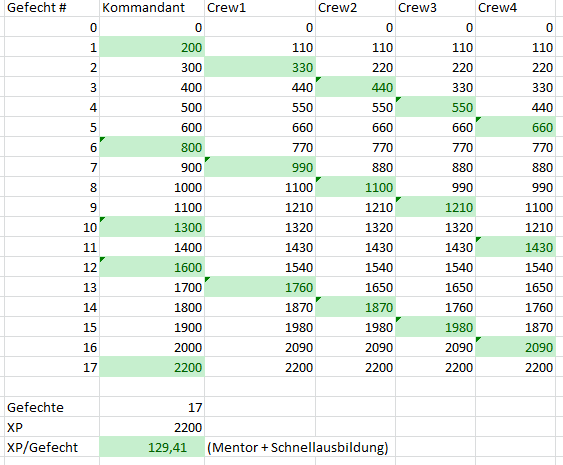Click the XP total cell 2200

point(152,427)
